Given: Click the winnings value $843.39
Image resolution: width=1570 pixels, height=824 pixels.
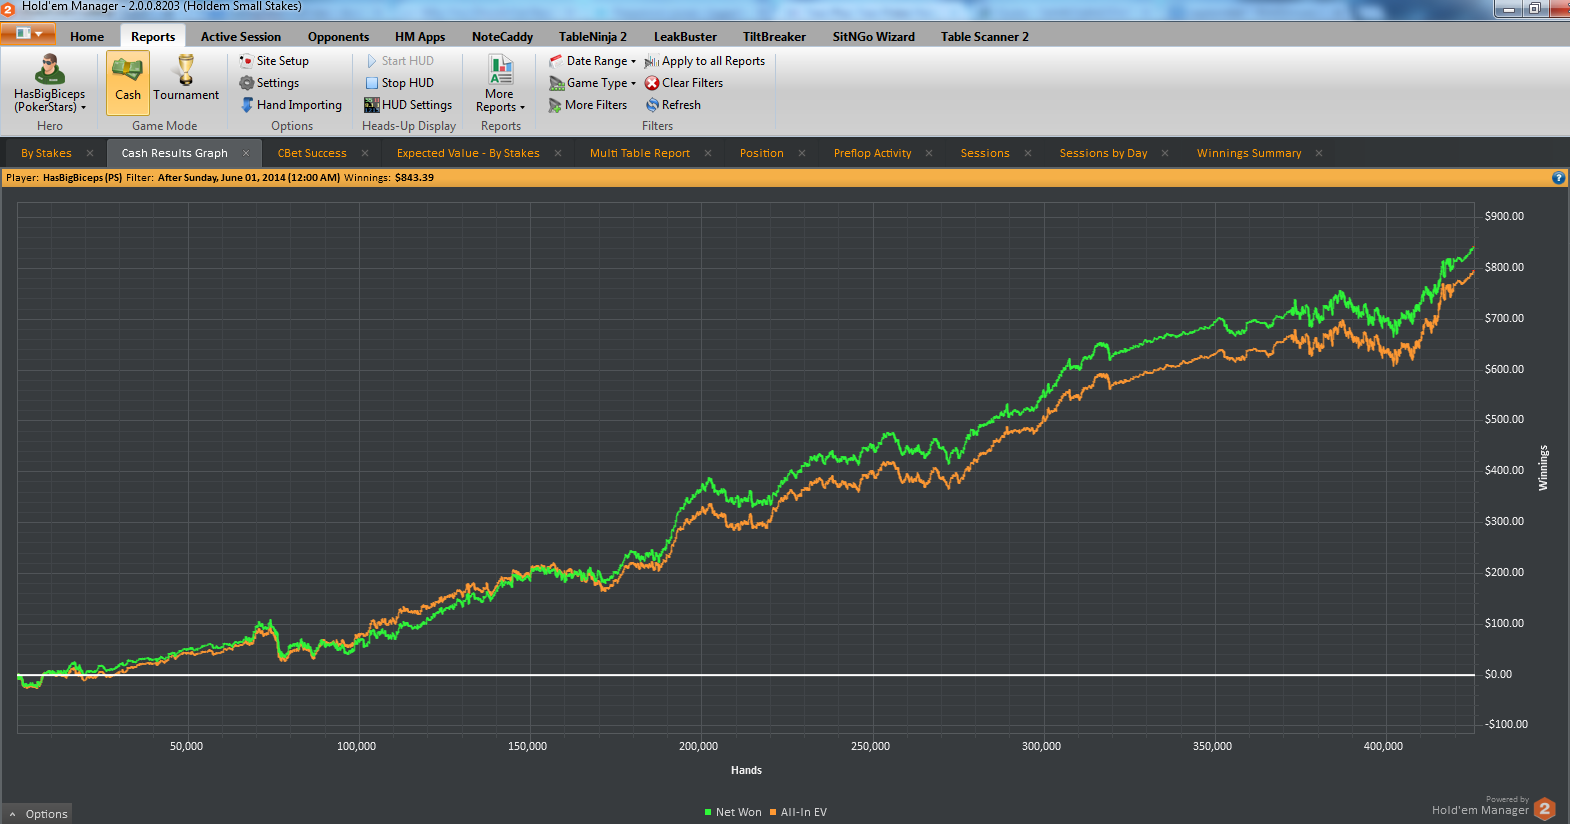Looking at the screenshot, I should (x=414, y=178).
